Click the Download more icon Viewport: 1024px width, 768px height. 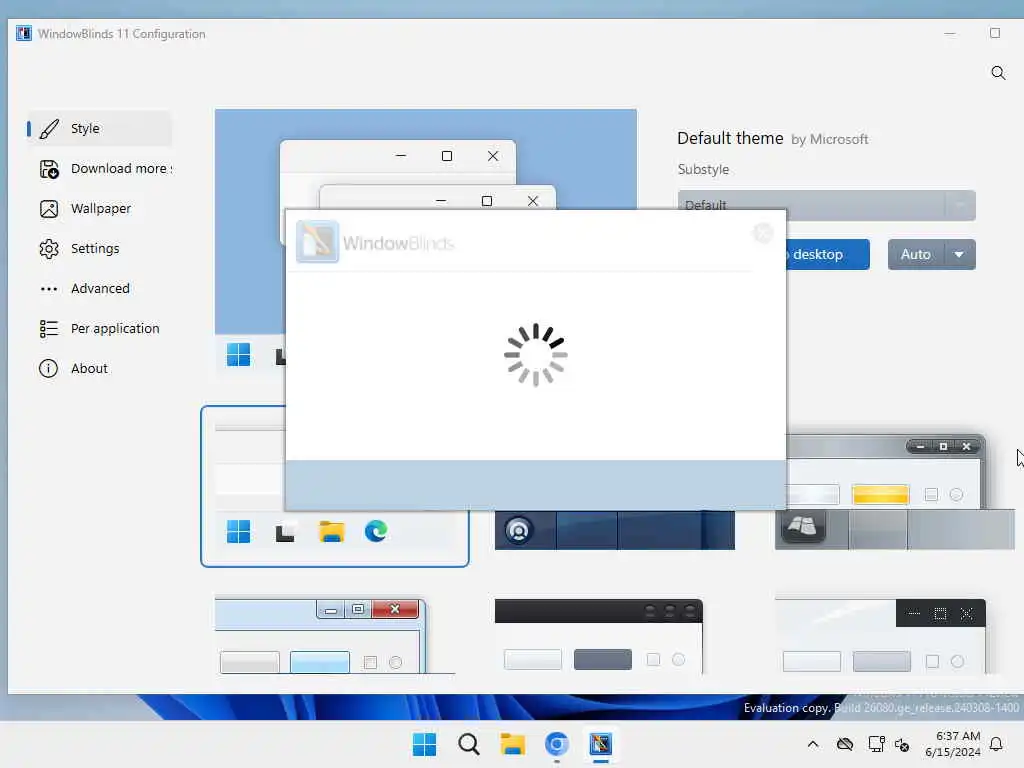(x=49, y=169)
